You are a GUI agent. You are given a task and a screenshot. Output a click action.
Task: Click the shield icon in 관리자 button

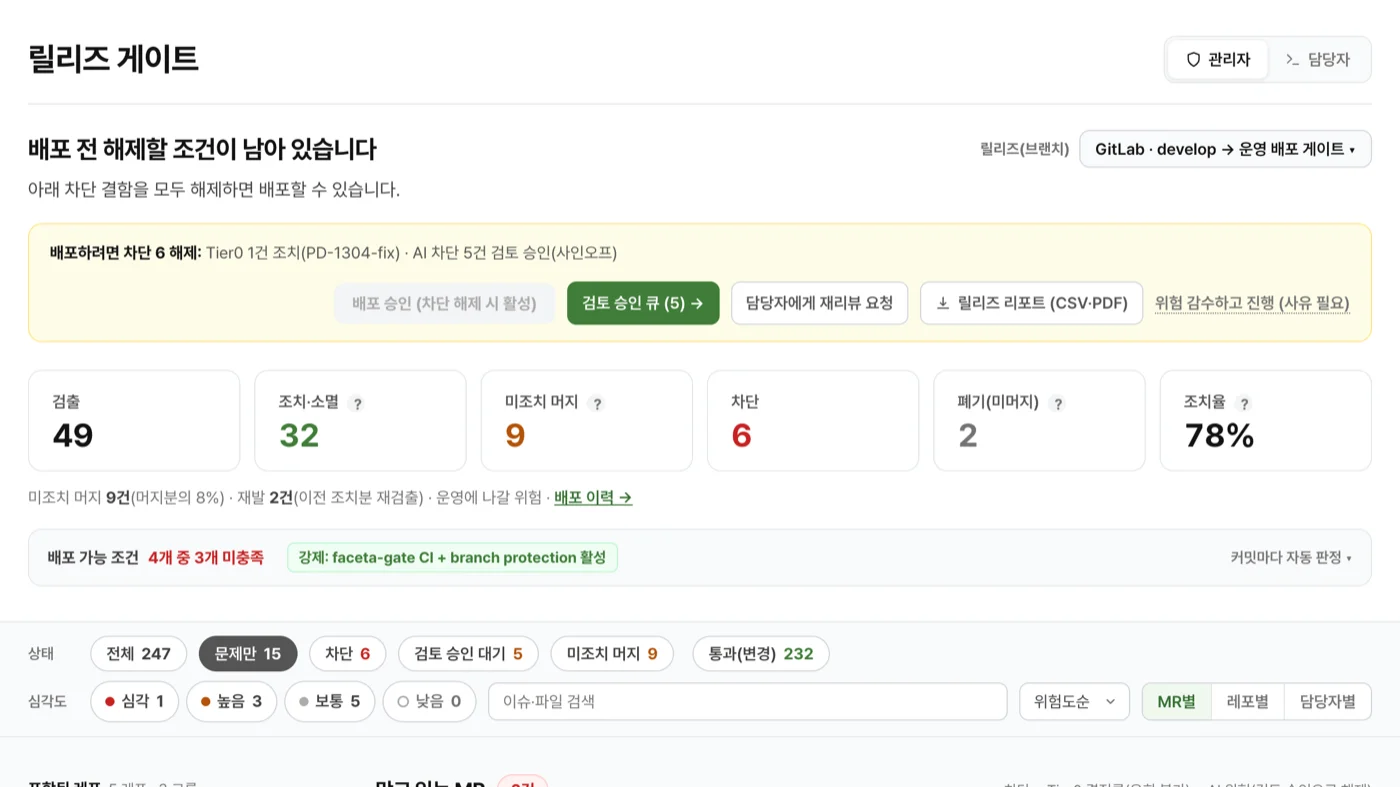1193,60
